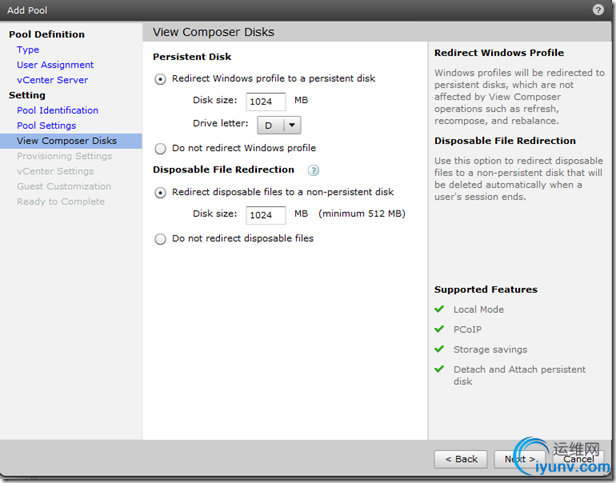This screenshot has width=616, height=483.
Task: Click the 'Drive letter:' label
Action: point(220,123)
